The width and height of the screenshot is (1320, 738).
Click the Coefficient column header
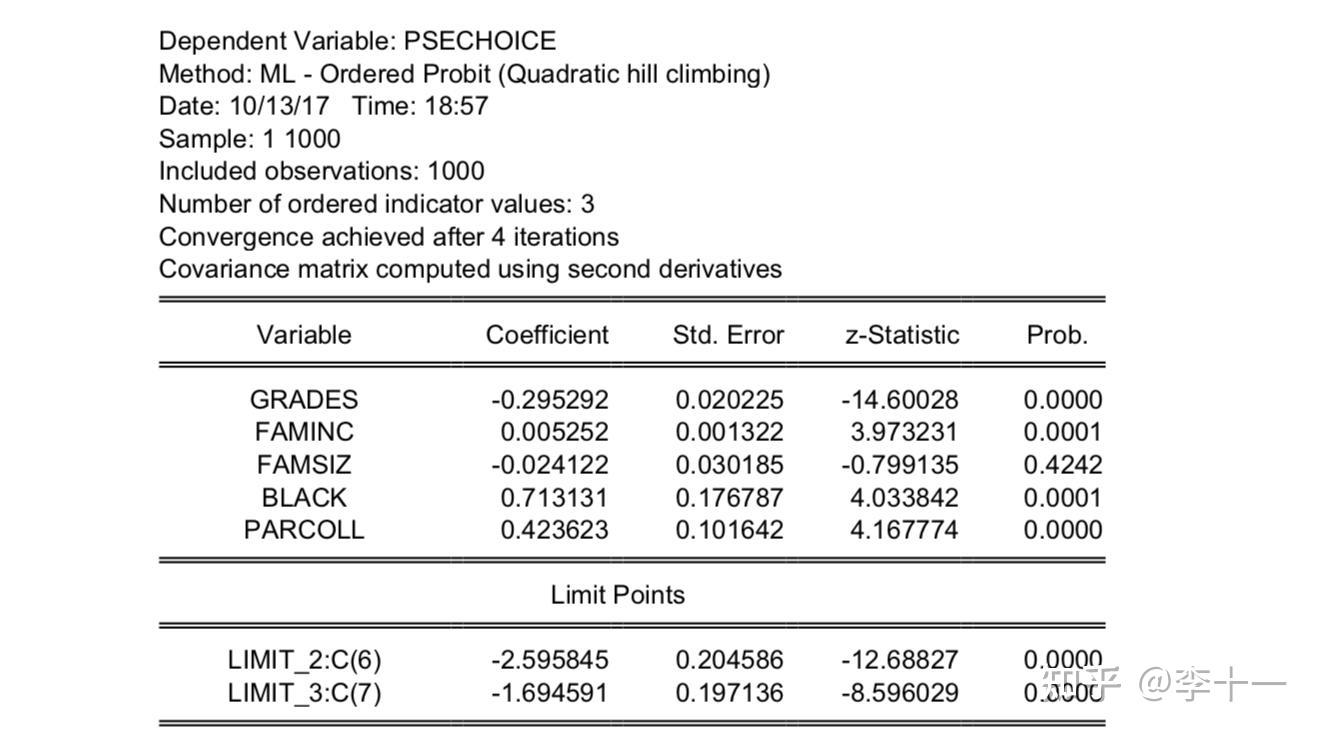[x=547, y=334]
